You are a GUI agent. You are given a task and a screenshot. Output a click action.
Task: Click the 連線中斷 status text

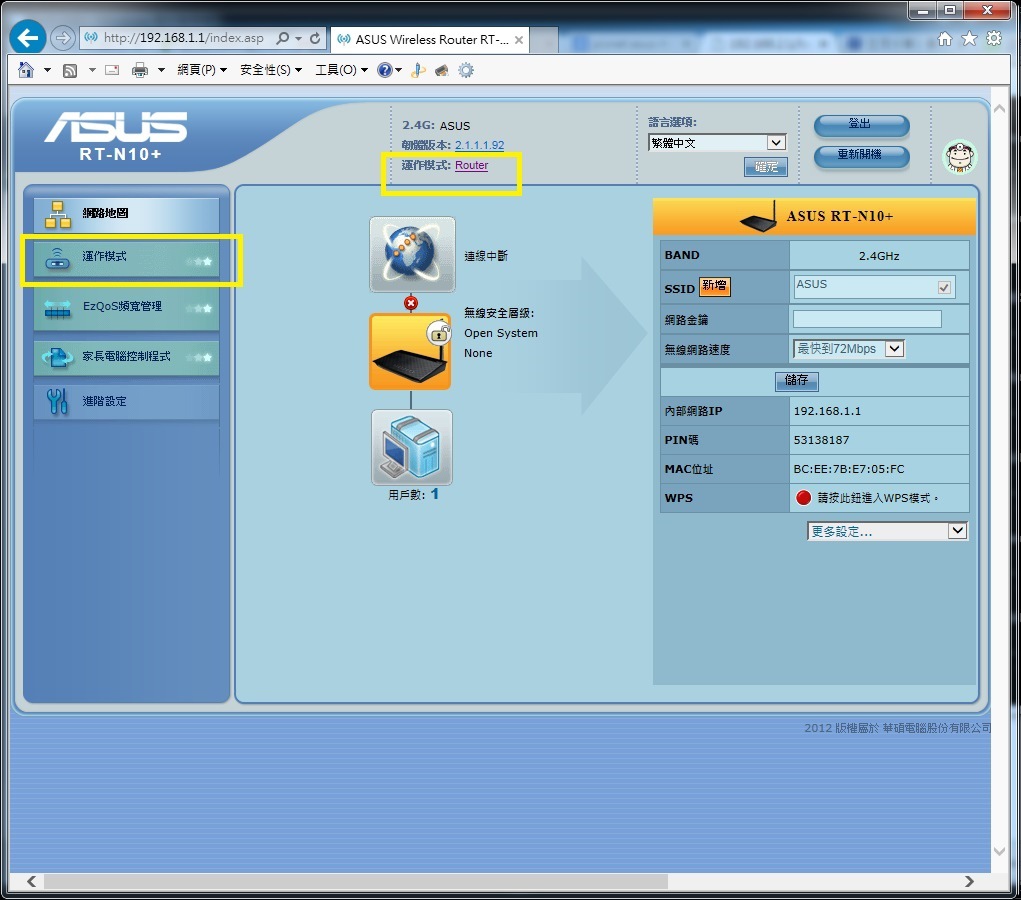(x=486, y=256)
